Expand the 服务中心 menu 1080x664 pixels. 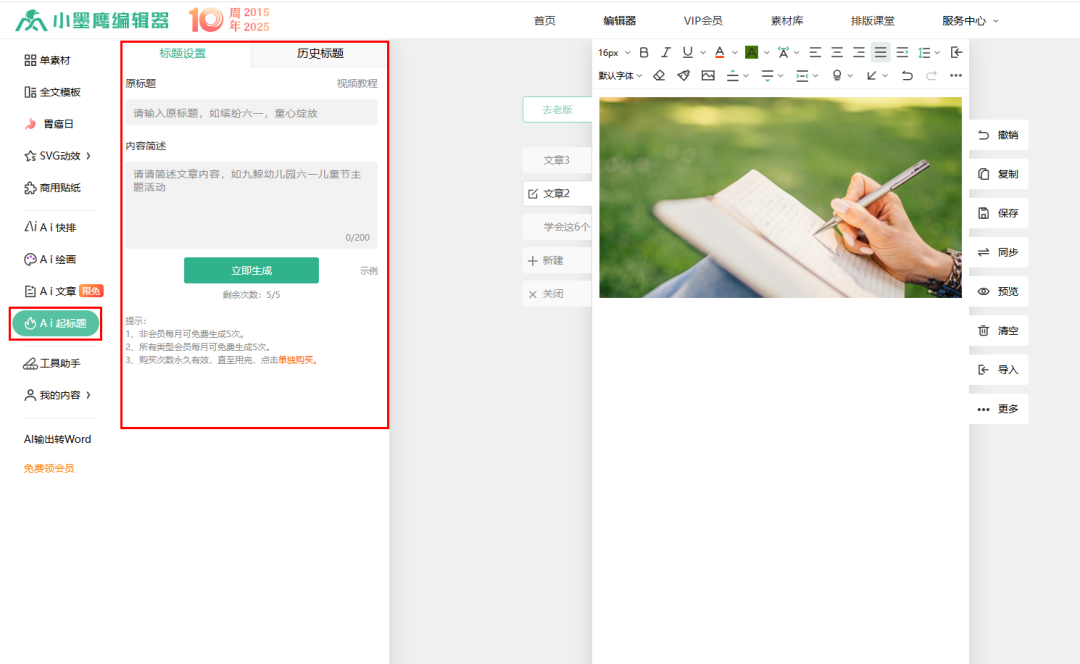[x=969, y=20]
